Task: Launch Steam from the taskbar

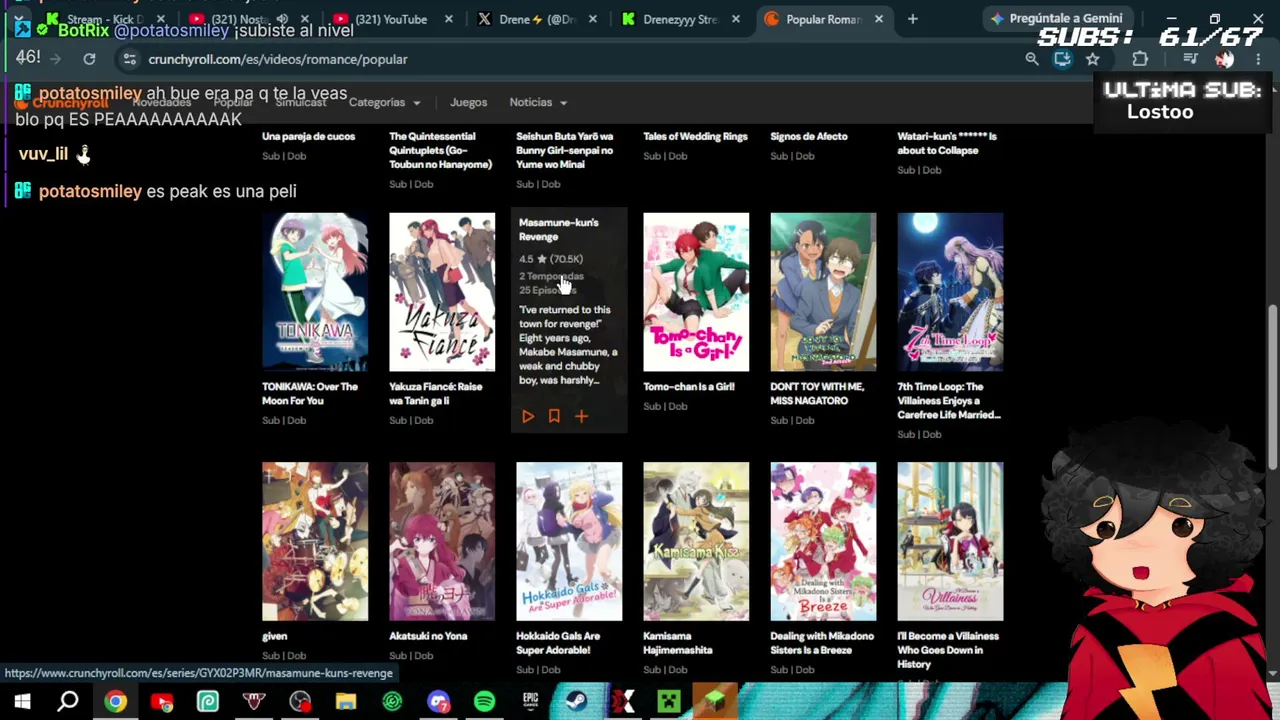Action: tap(576, 701)
